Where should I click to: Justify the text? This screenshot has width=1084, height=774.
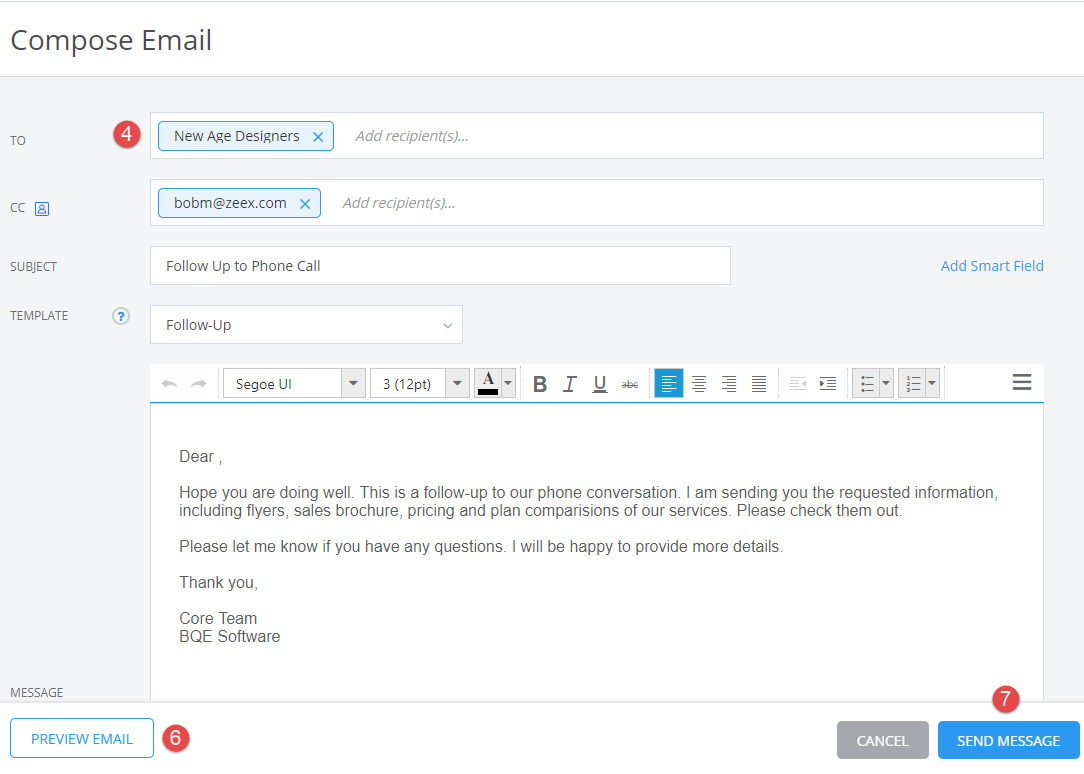coord(758,384)
